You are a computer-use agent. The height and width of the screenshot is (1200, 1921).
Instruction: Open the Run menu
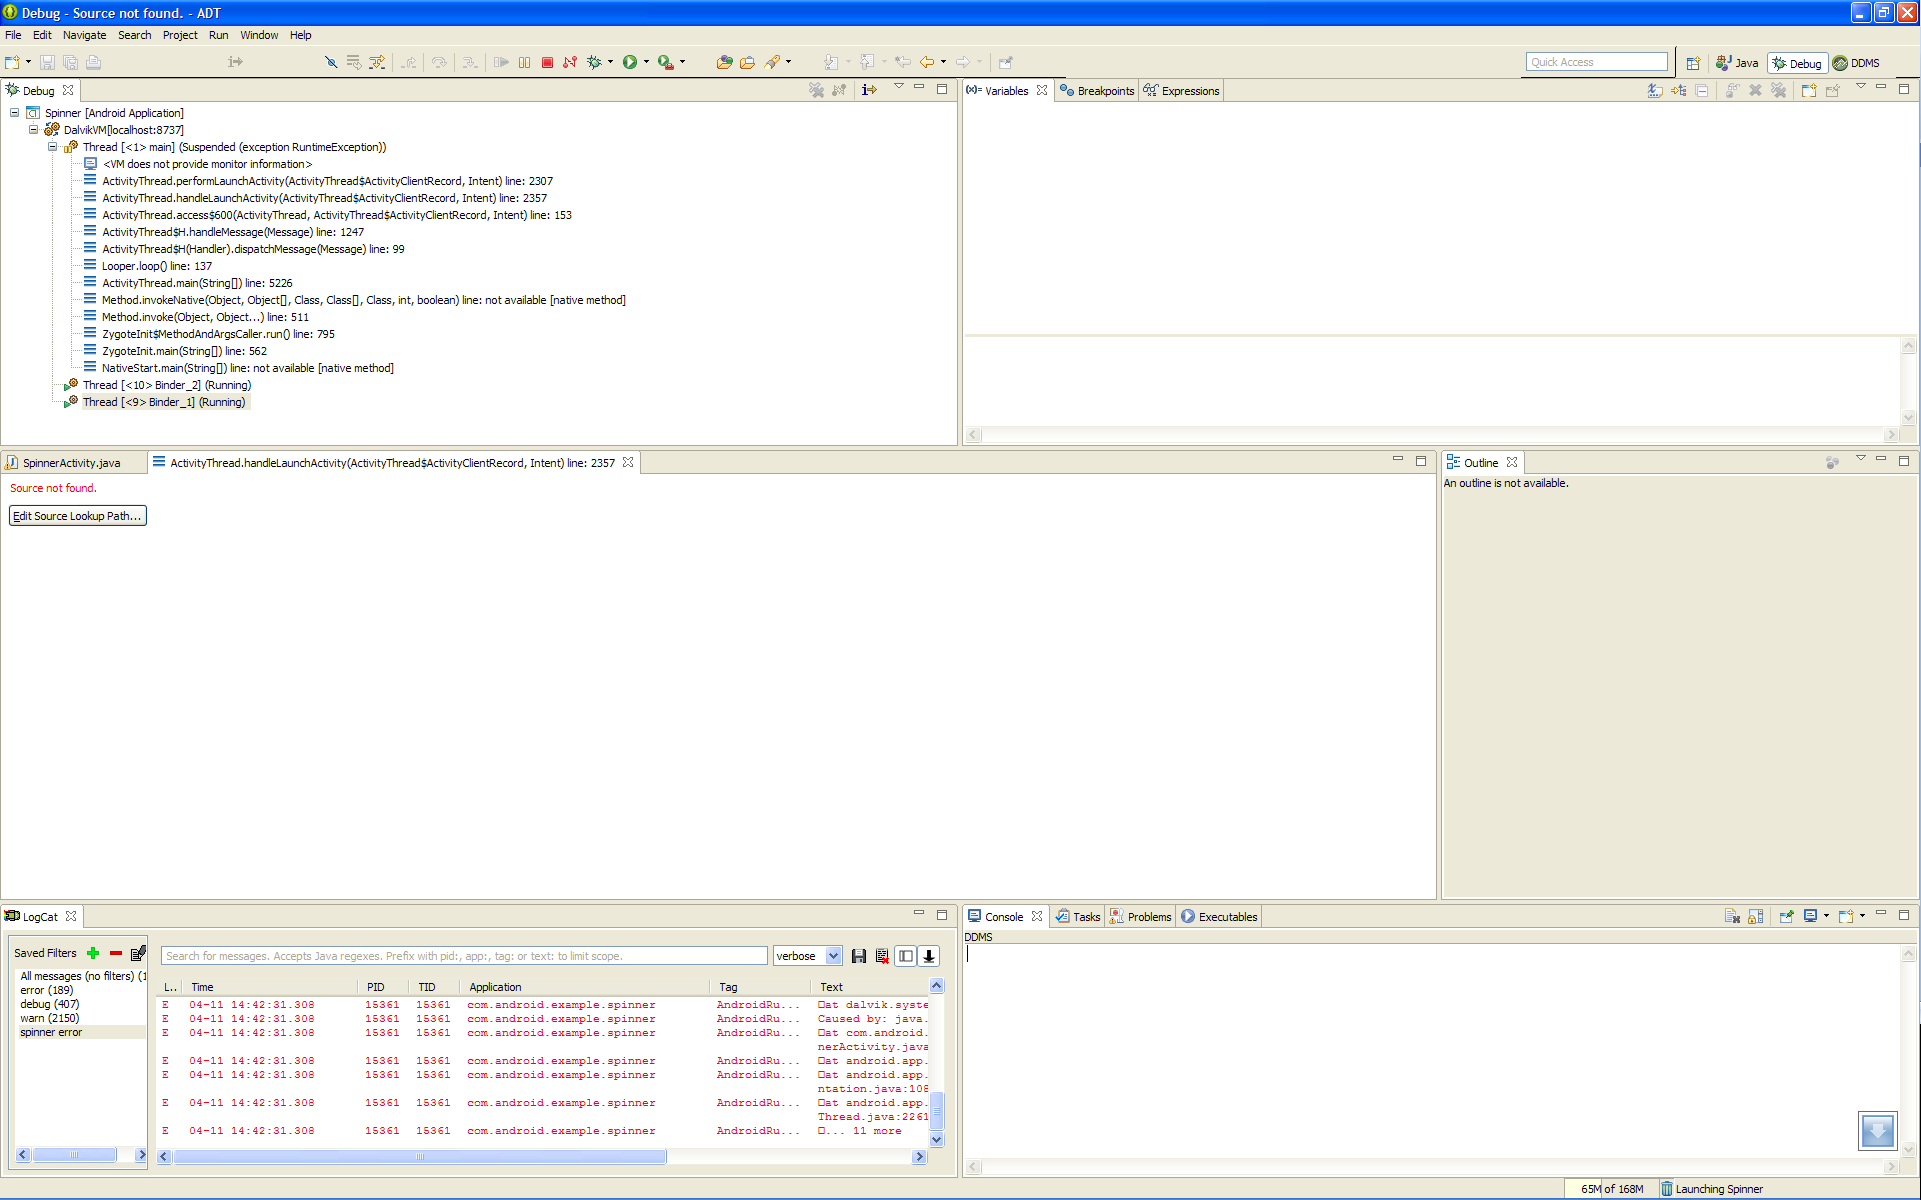[x=218, y=35]
